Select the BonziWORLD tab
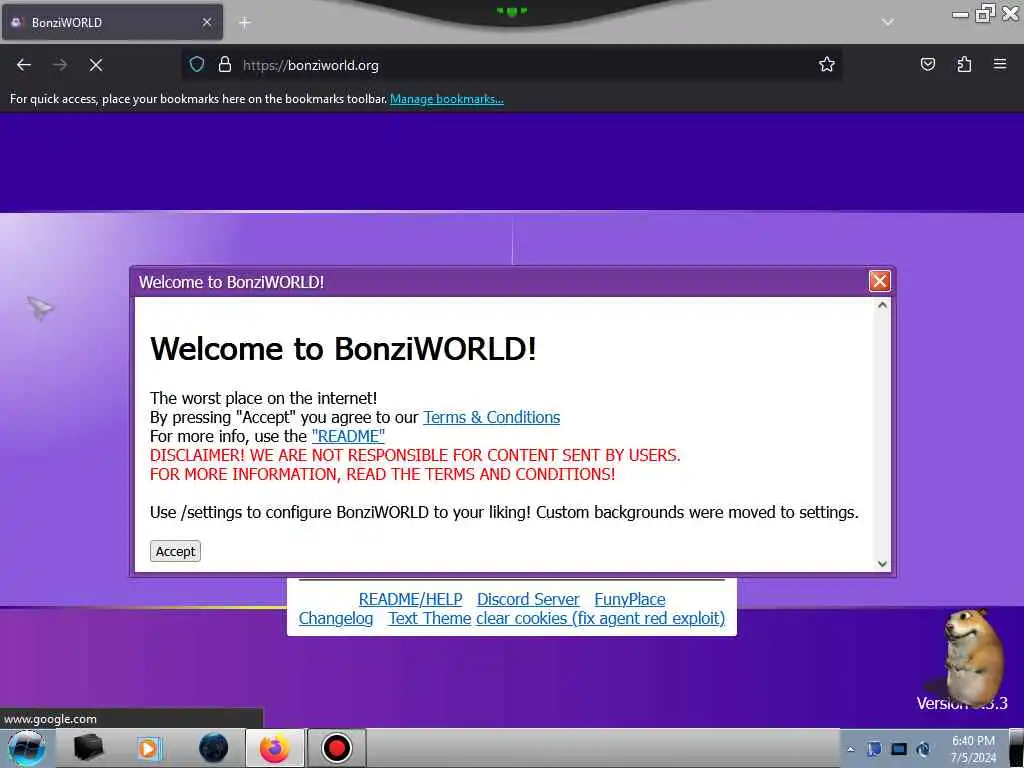The image size is (1024, 768). point(112,22)
